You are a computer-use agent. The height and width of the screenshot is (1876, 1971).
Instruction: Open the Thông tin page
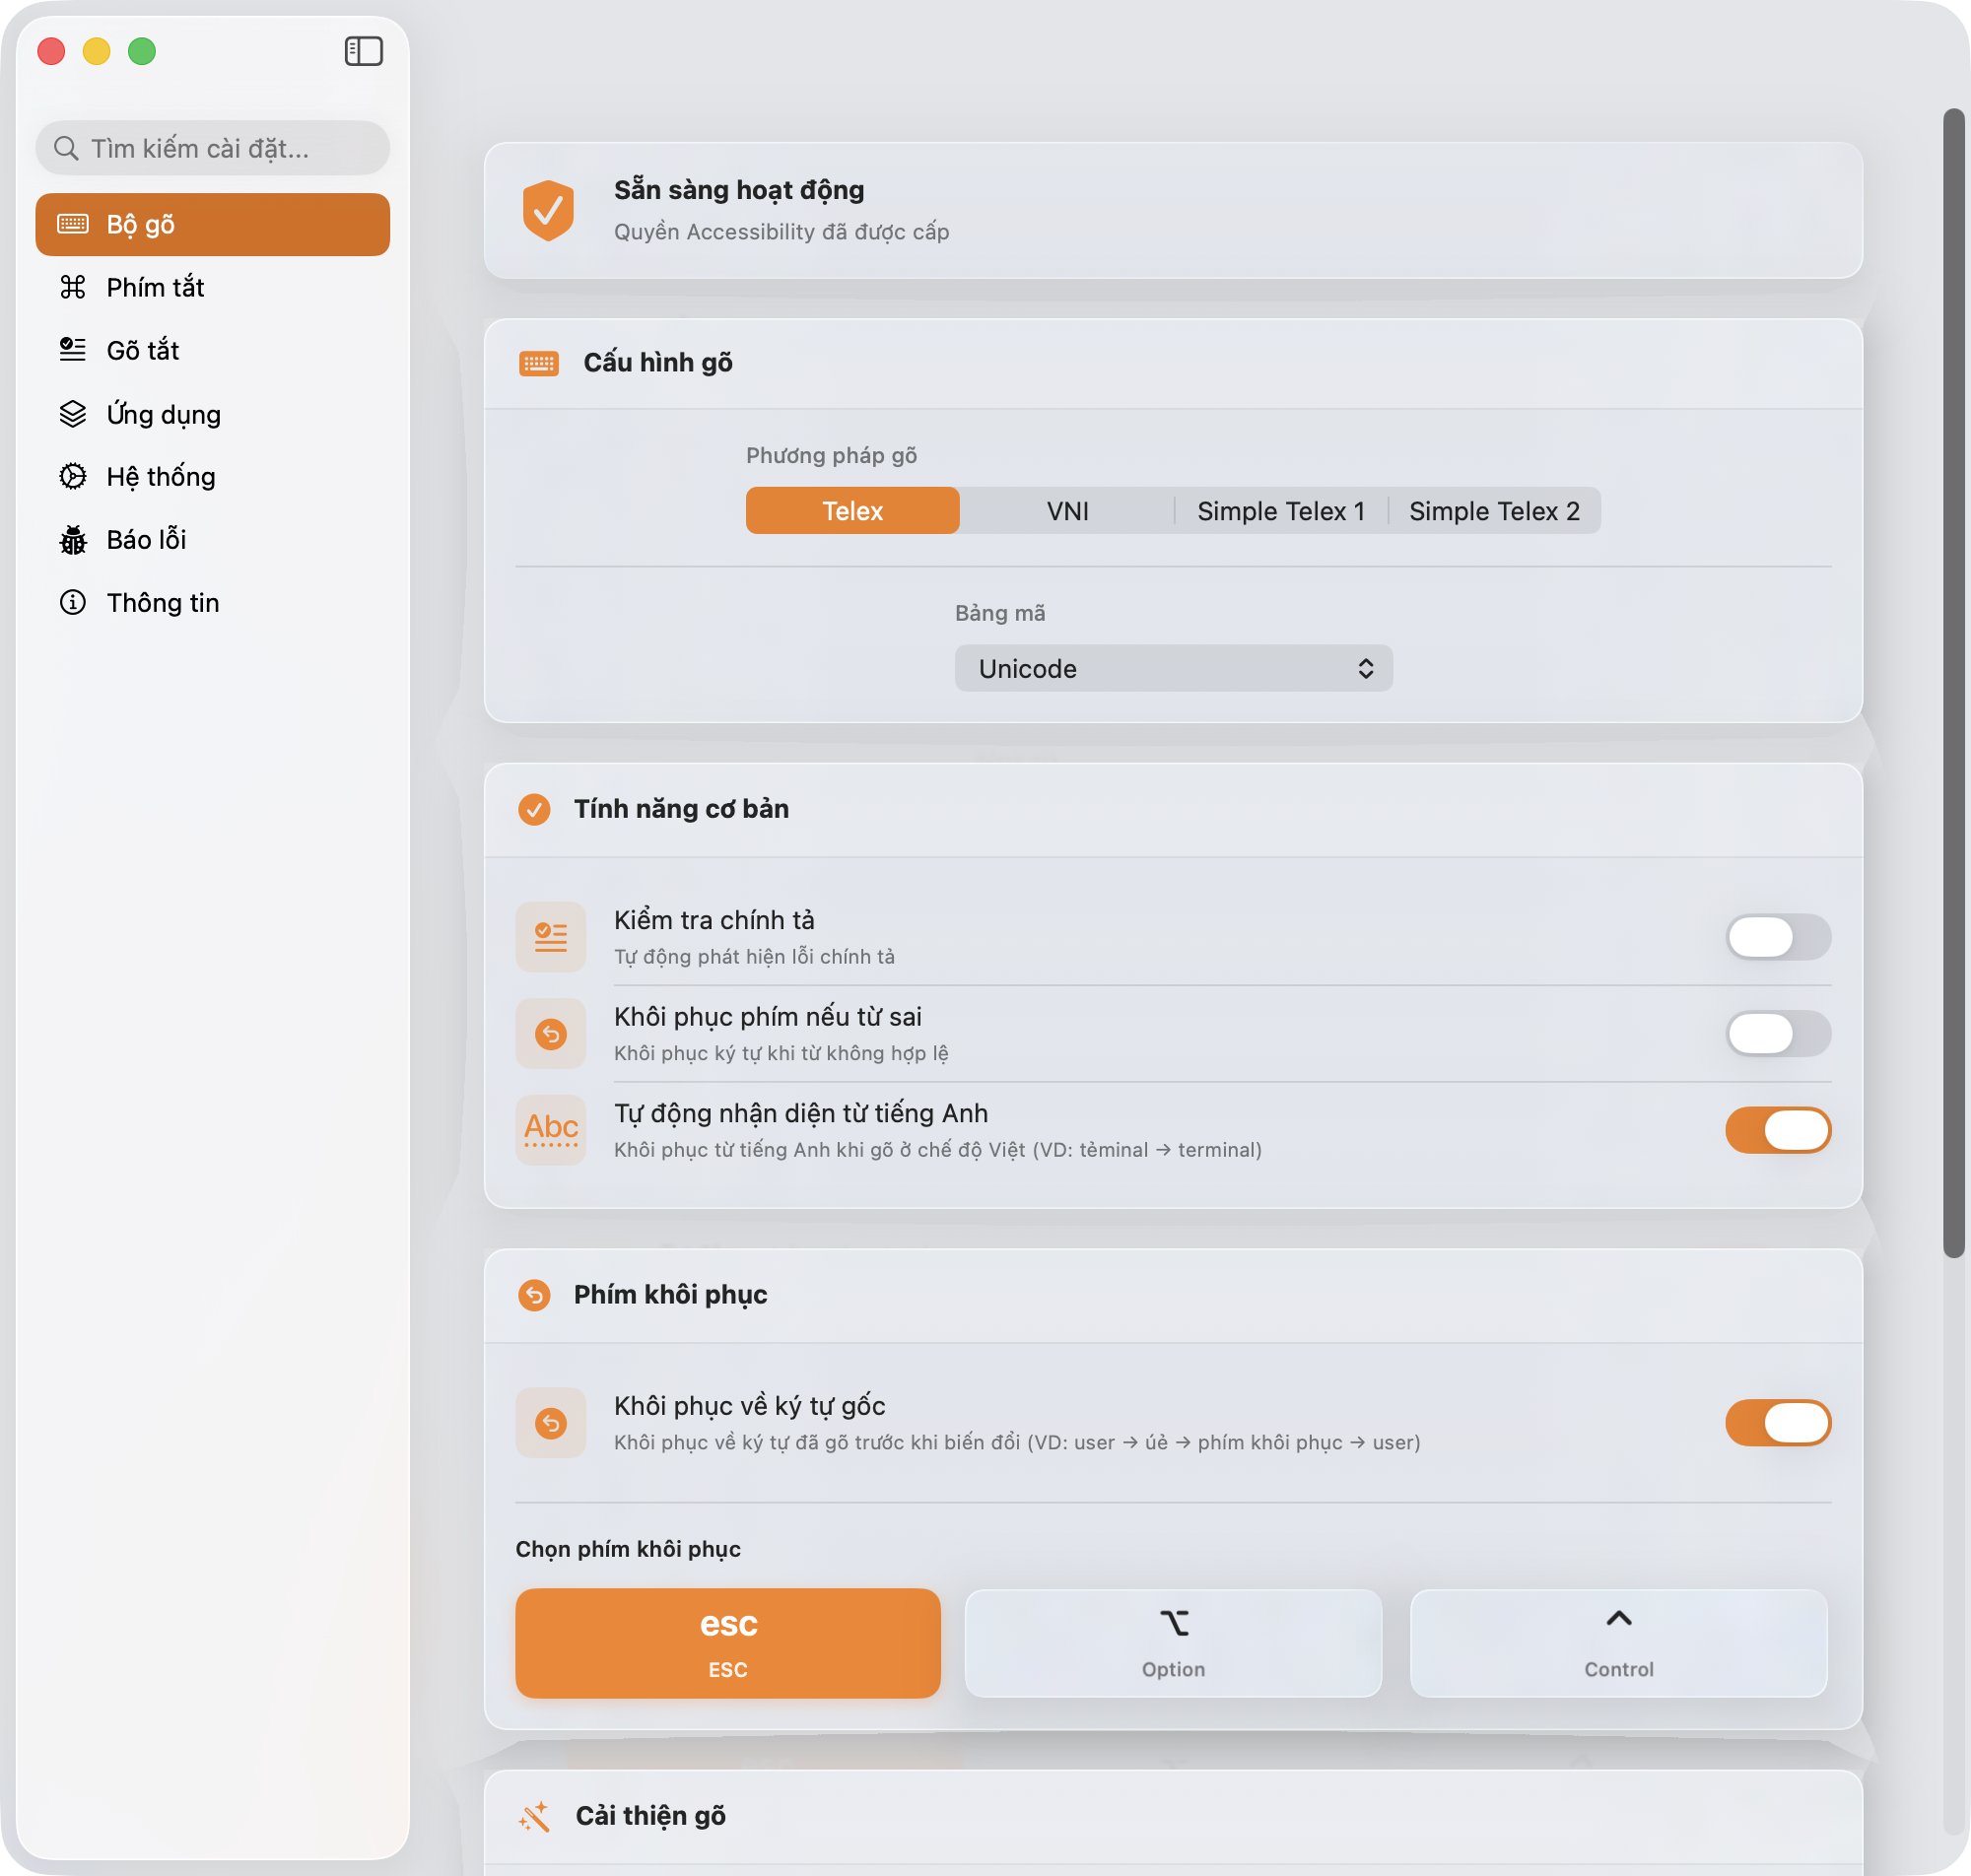pos(212,602)
